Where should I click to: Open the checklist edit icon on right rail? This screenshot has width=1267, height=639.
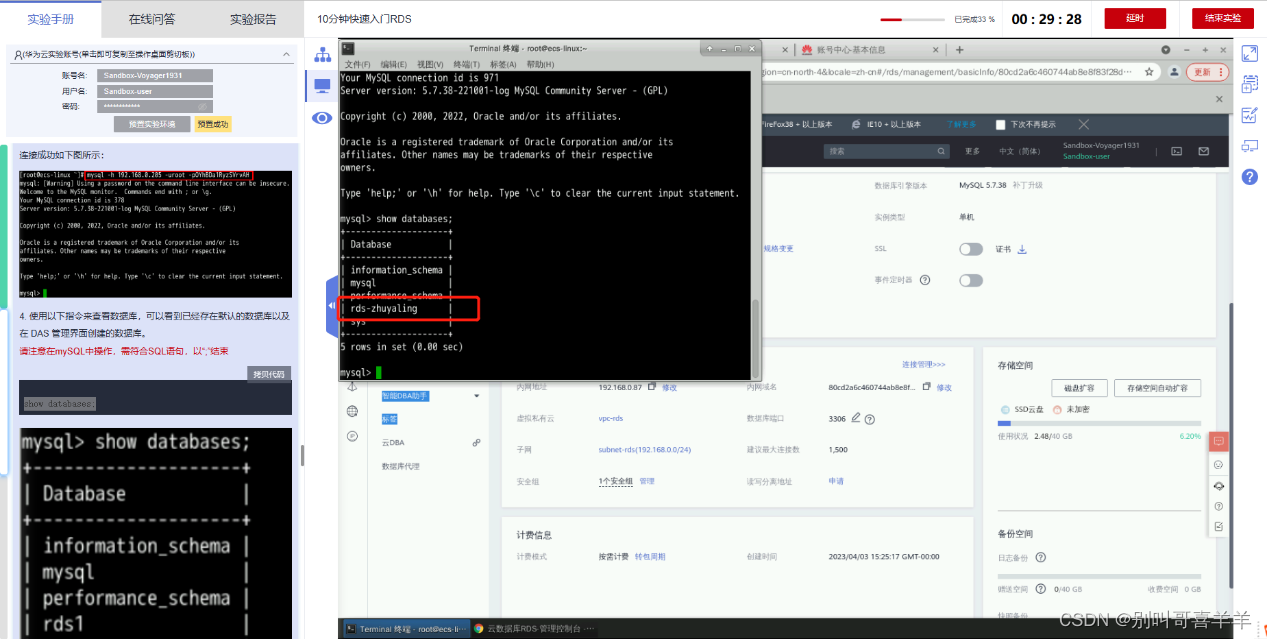tap(1249, 115)
